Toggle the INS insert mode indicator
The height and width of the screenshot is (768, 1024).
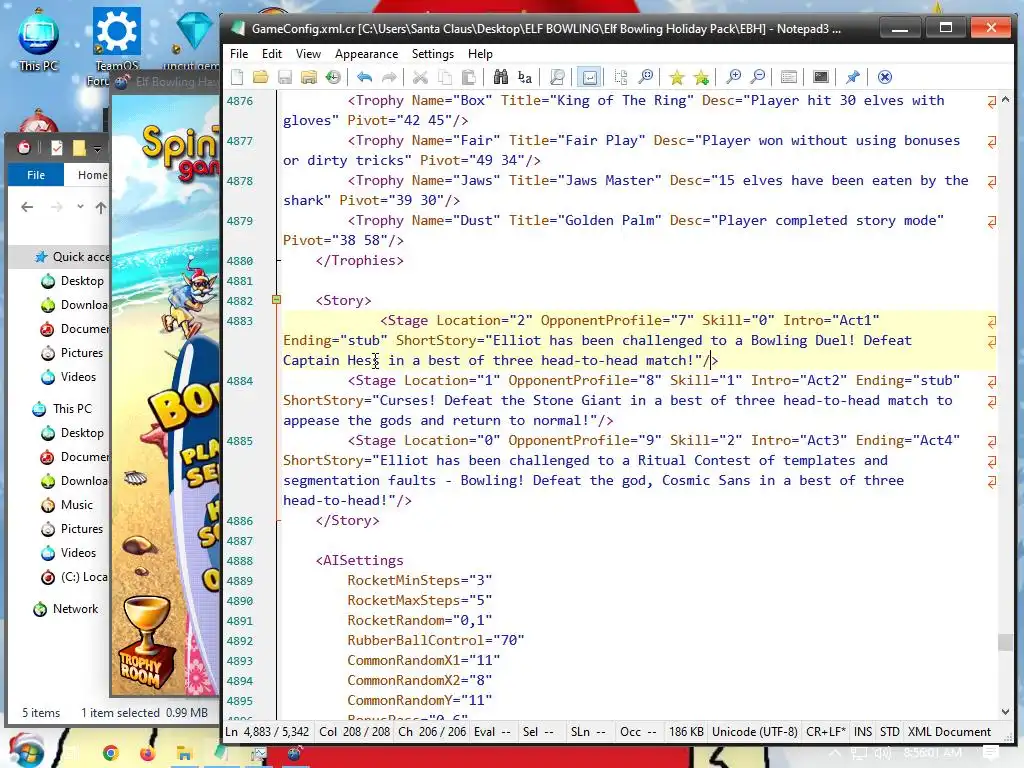click(x=863, y=731)
